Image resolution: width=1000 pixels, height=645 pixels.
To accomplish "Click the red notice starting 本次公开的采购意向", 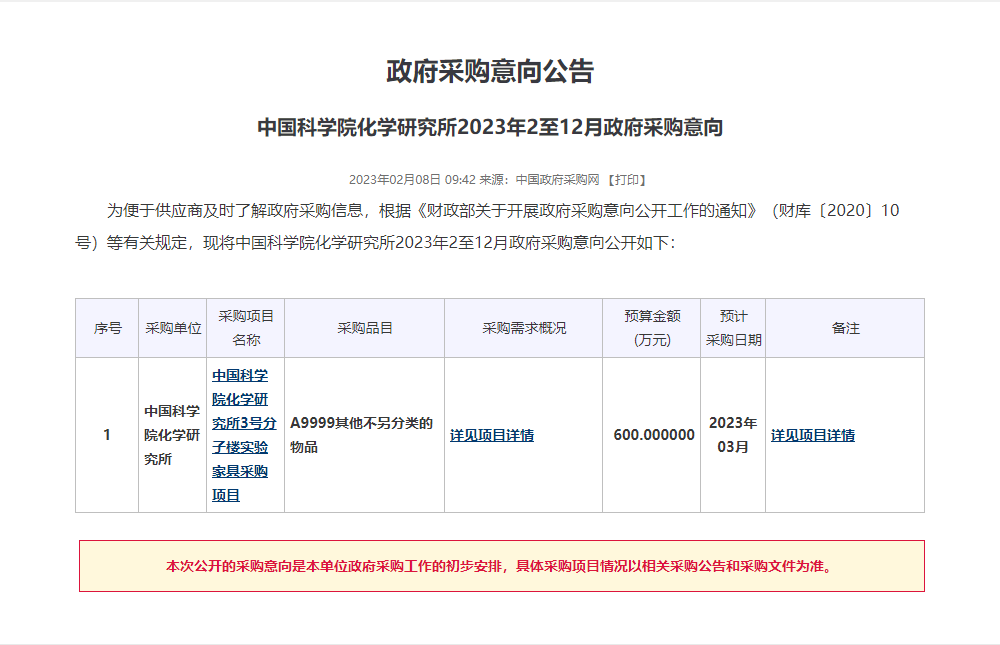I will (x=502, y=566).
